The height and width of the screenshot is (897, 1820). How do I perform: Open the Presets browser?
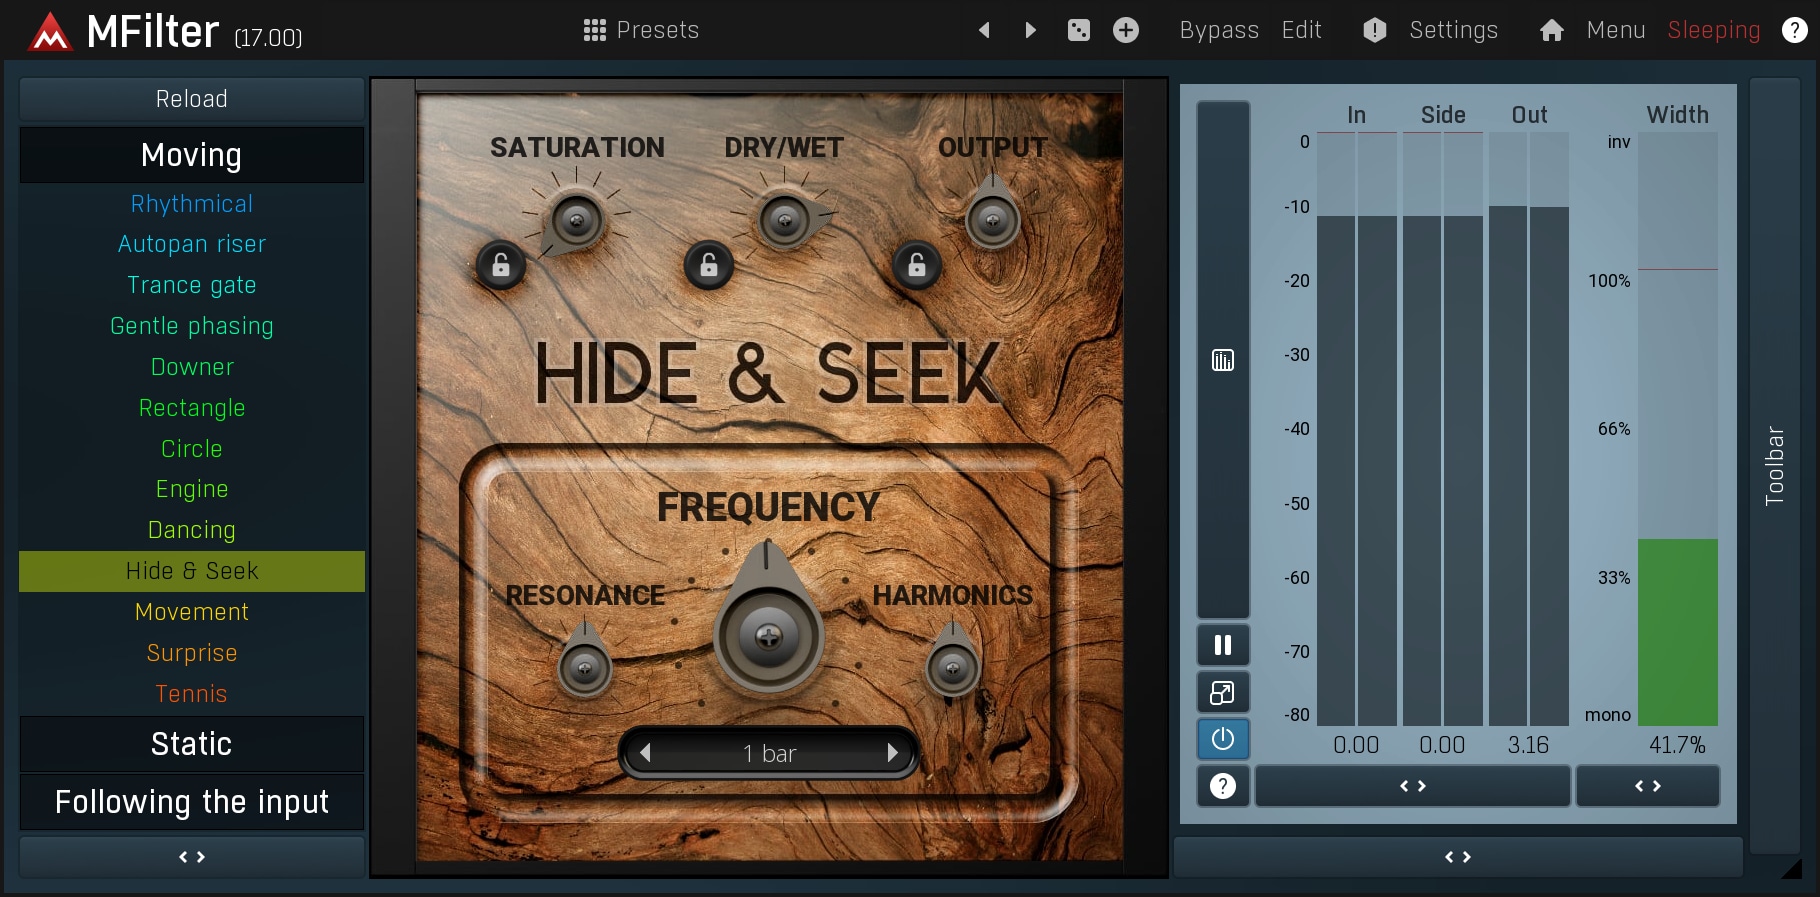641,30
